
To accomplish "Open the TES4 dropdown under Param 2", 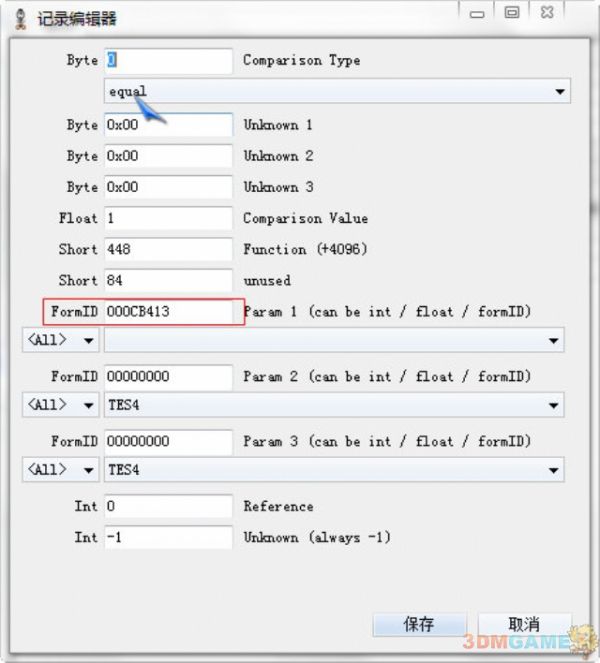I will pyautogui.click(x=333, y=405).
